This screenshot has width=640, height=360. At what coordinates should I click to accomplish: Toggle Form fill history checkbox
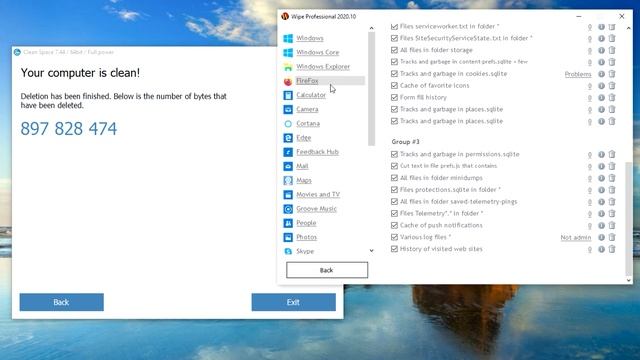click(x=394, y=98)
